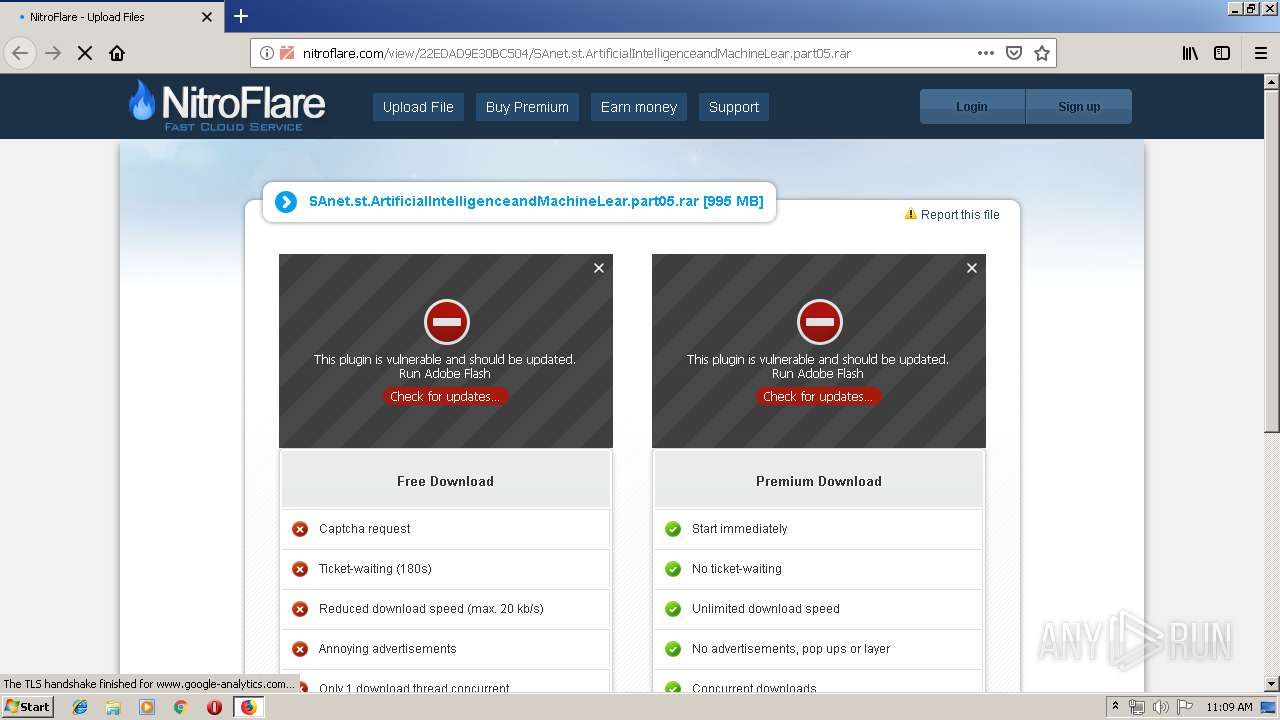
Task: Close the NitroFlare Upload Files tab
Action: [207, 17]
